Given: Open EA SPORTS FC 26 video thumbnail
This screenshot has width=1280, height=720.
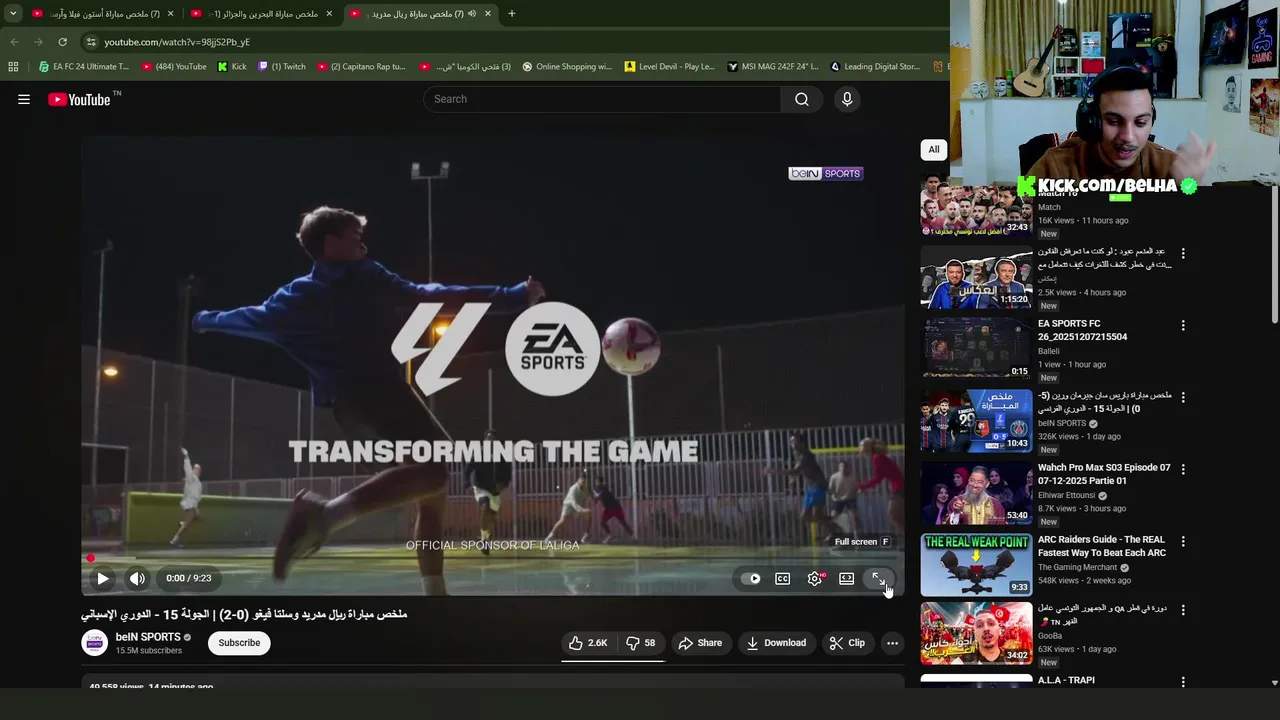Looking at the screenshot, I should click(976, 349).
